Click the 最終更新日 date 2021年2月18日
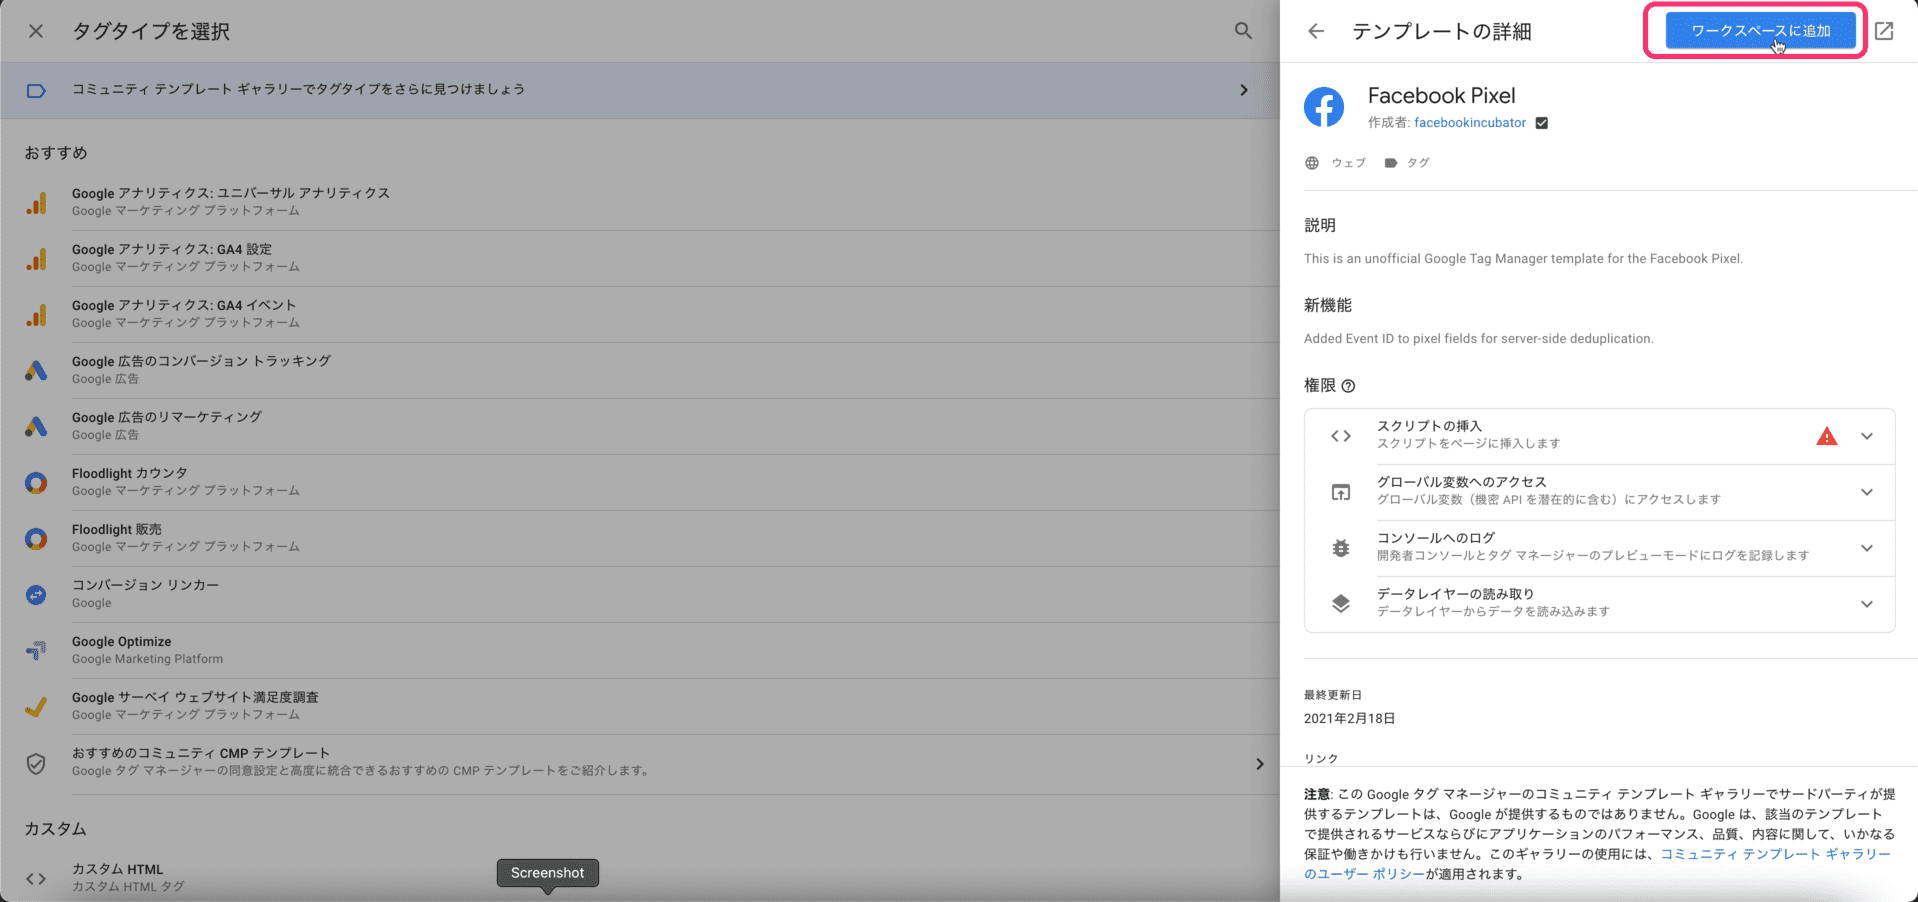1918x902 pixels. coord(1349,719)
